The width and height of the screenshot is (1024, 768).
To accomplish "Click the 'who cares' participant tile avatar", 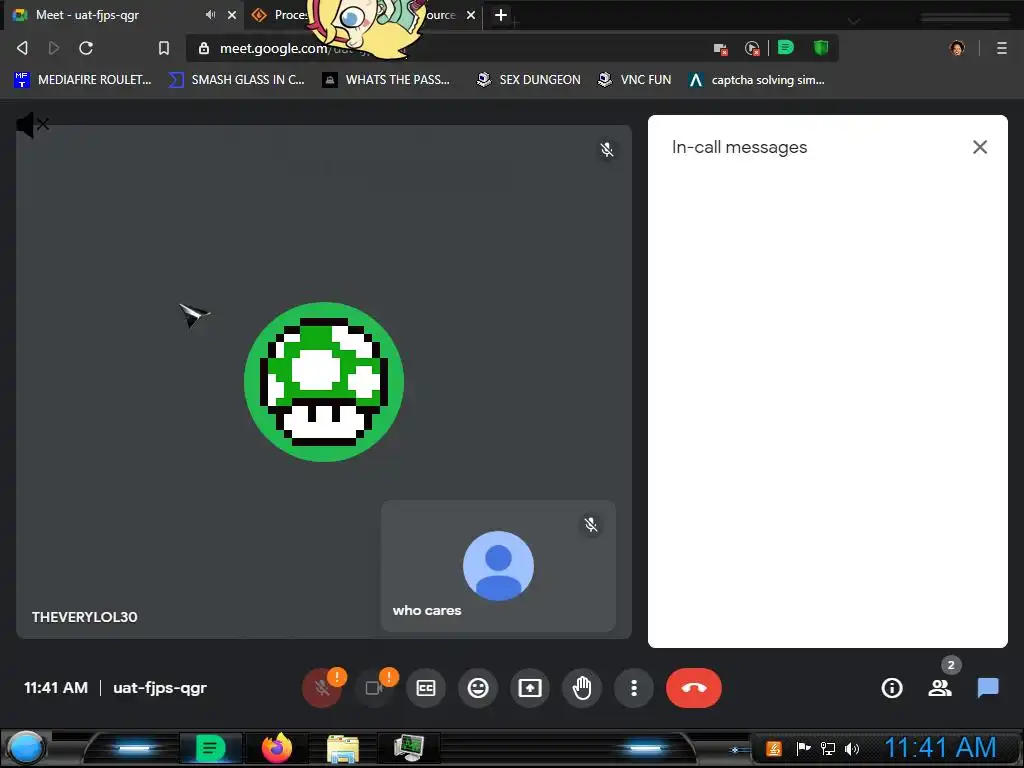I will point(498,566).
